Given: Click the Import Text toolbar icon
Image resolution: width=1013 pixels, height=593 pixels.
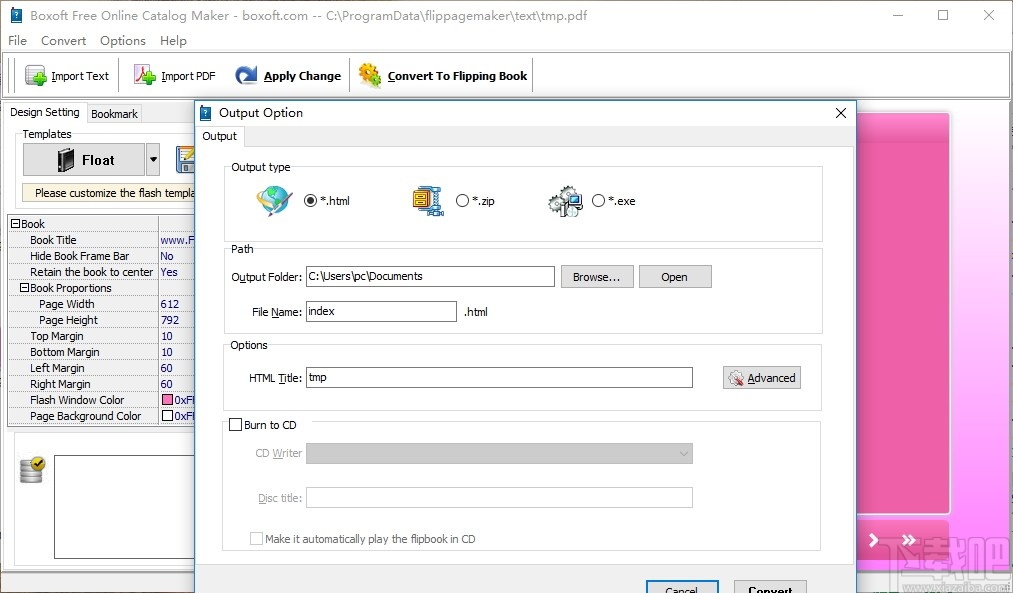Looking at the screenshot, I should tap(36, 75).
